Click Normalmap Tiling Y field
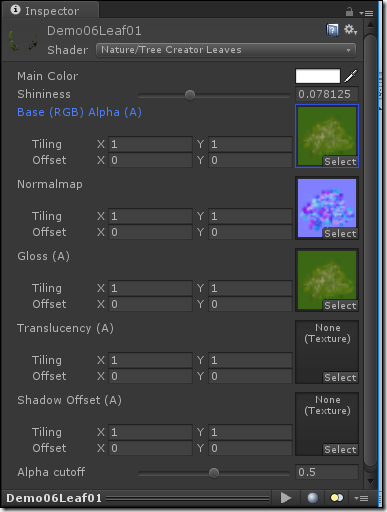387x512 pixels. [x=250, y=216]
